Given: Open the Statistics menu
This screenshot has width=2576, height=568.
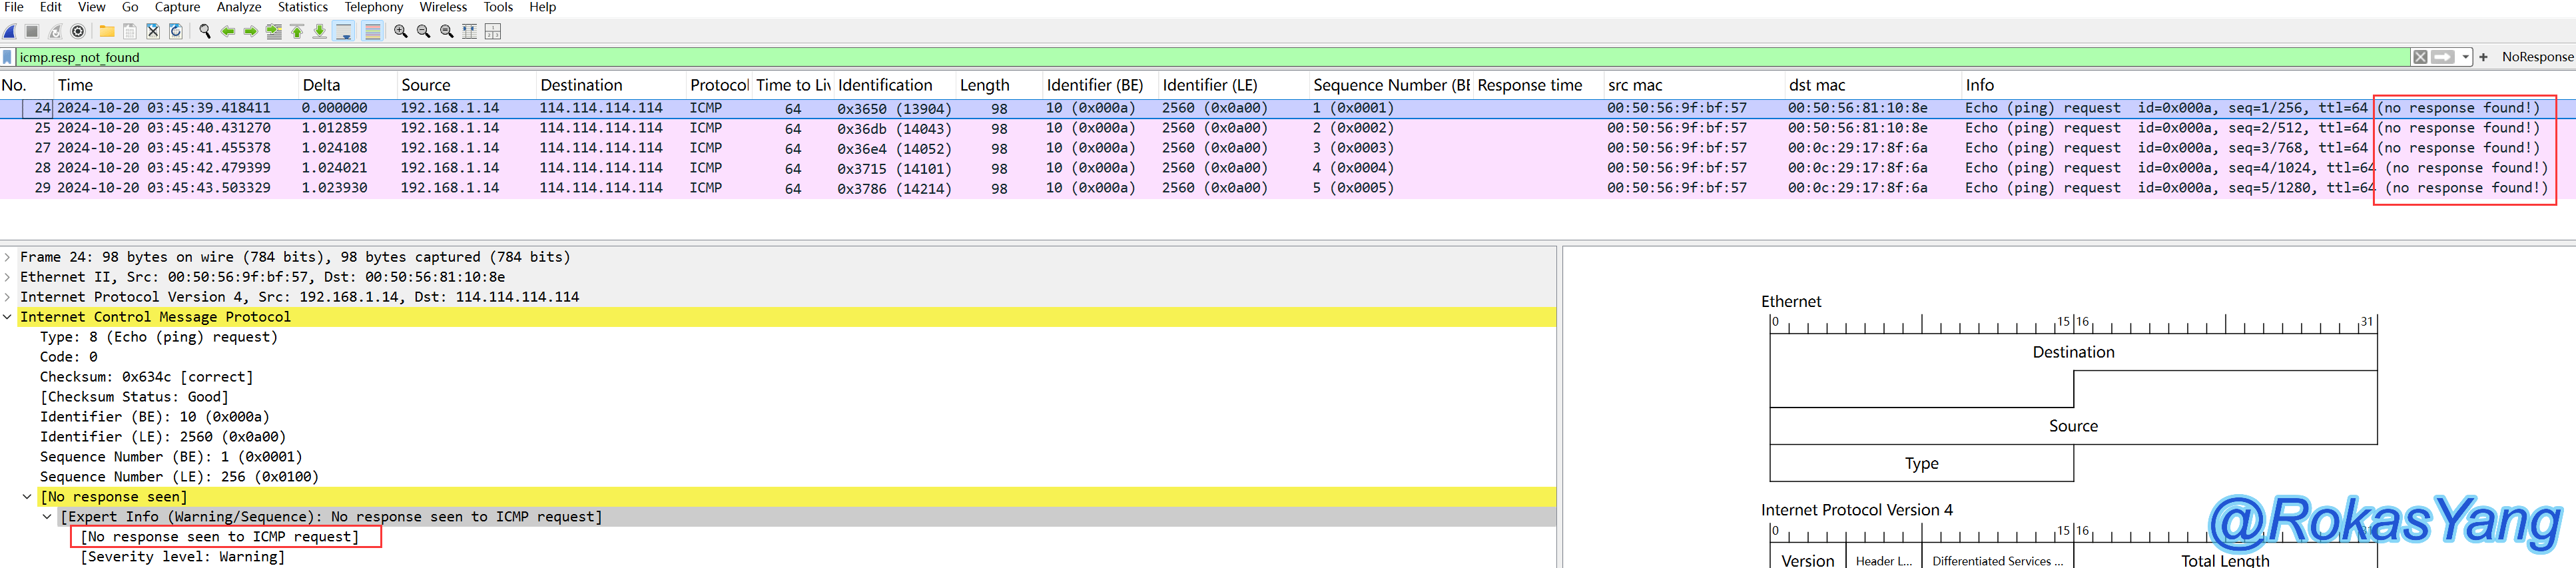Looking at the screenshot, I should pyautogui.click(x=302, y=7).
